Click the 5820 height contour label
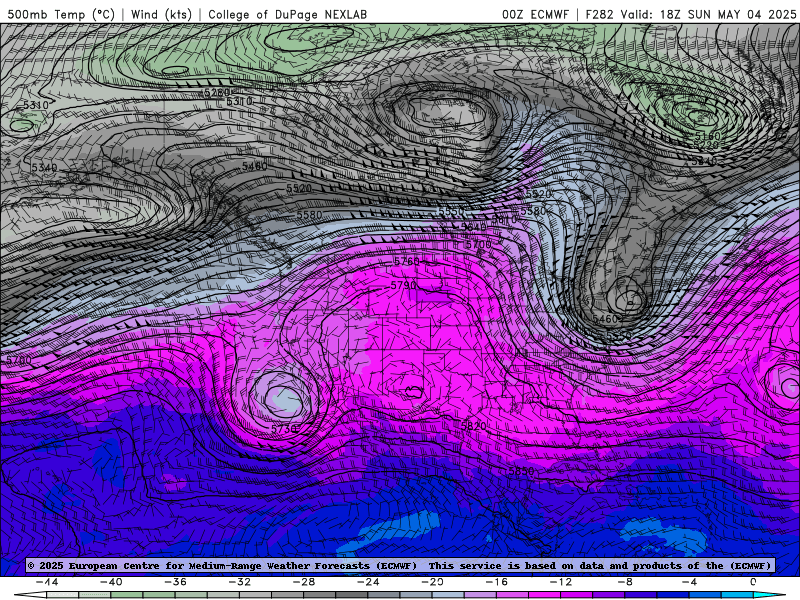The height and width of the screenshot is (600, 800). 473,426
